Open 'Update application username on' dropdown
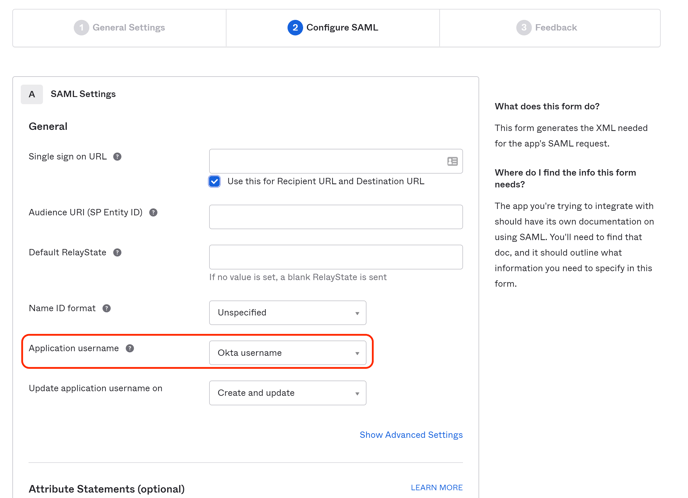This screenshot has width=688, height=498. pos(287,393)
